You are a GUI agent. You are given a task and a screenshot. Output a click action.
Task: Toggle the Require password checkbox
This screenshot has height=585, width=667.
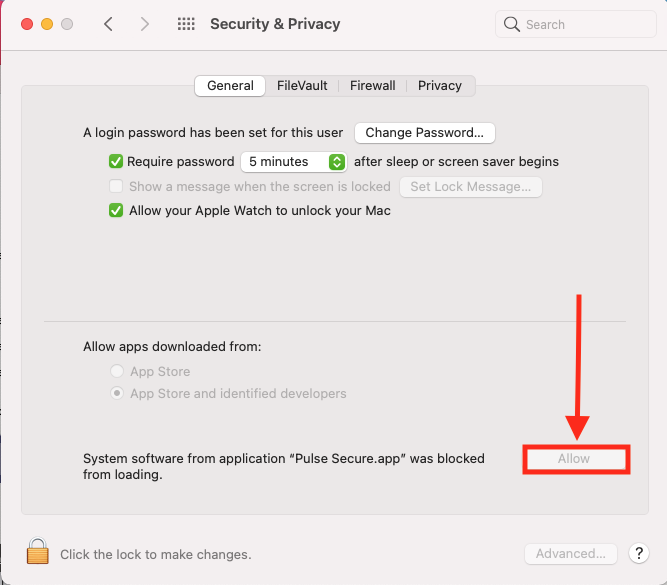(116, 161)
